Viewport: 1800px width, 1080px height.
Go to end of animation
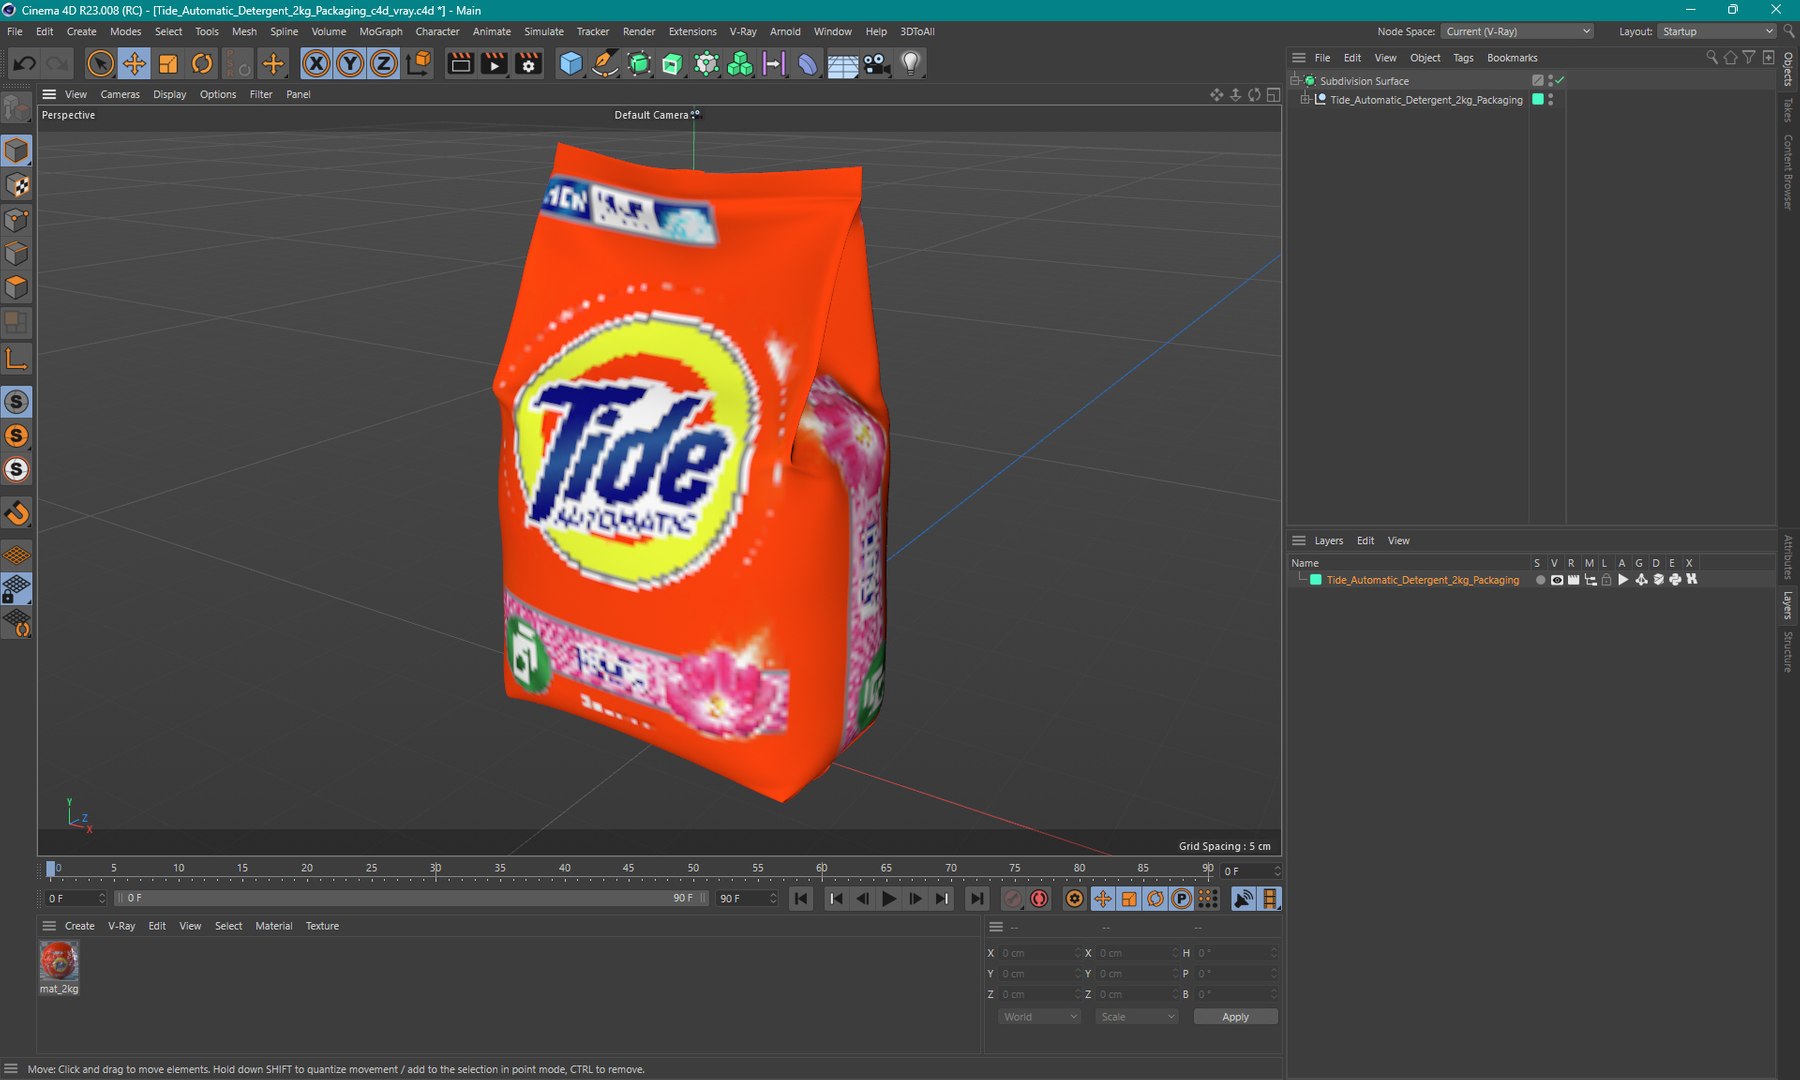click(x=977, y=899)
